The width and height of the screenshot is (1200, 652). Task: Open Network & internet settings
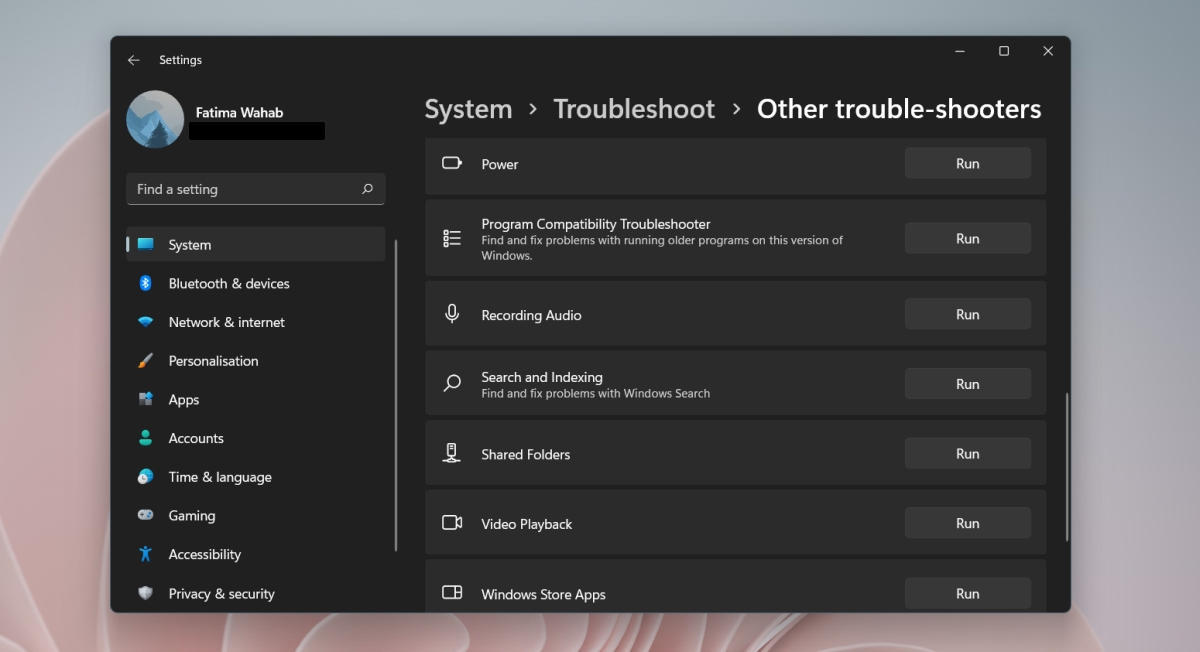tap(255, 322)
